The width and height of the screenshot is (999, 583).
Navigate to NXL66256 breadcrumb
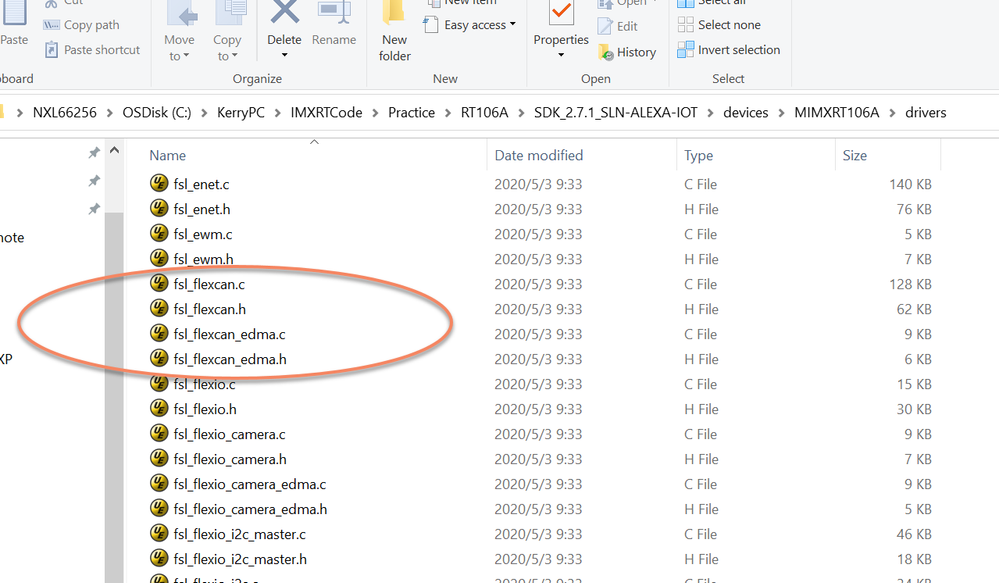coord(64,113)
